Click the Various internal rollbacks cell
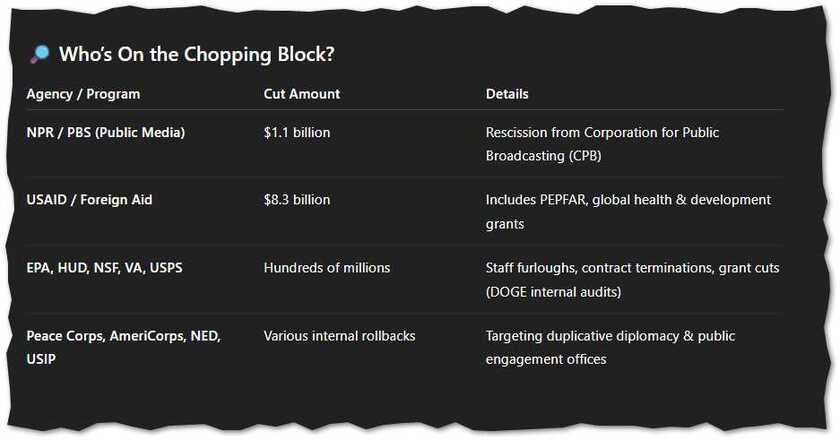 coord(339,336)
